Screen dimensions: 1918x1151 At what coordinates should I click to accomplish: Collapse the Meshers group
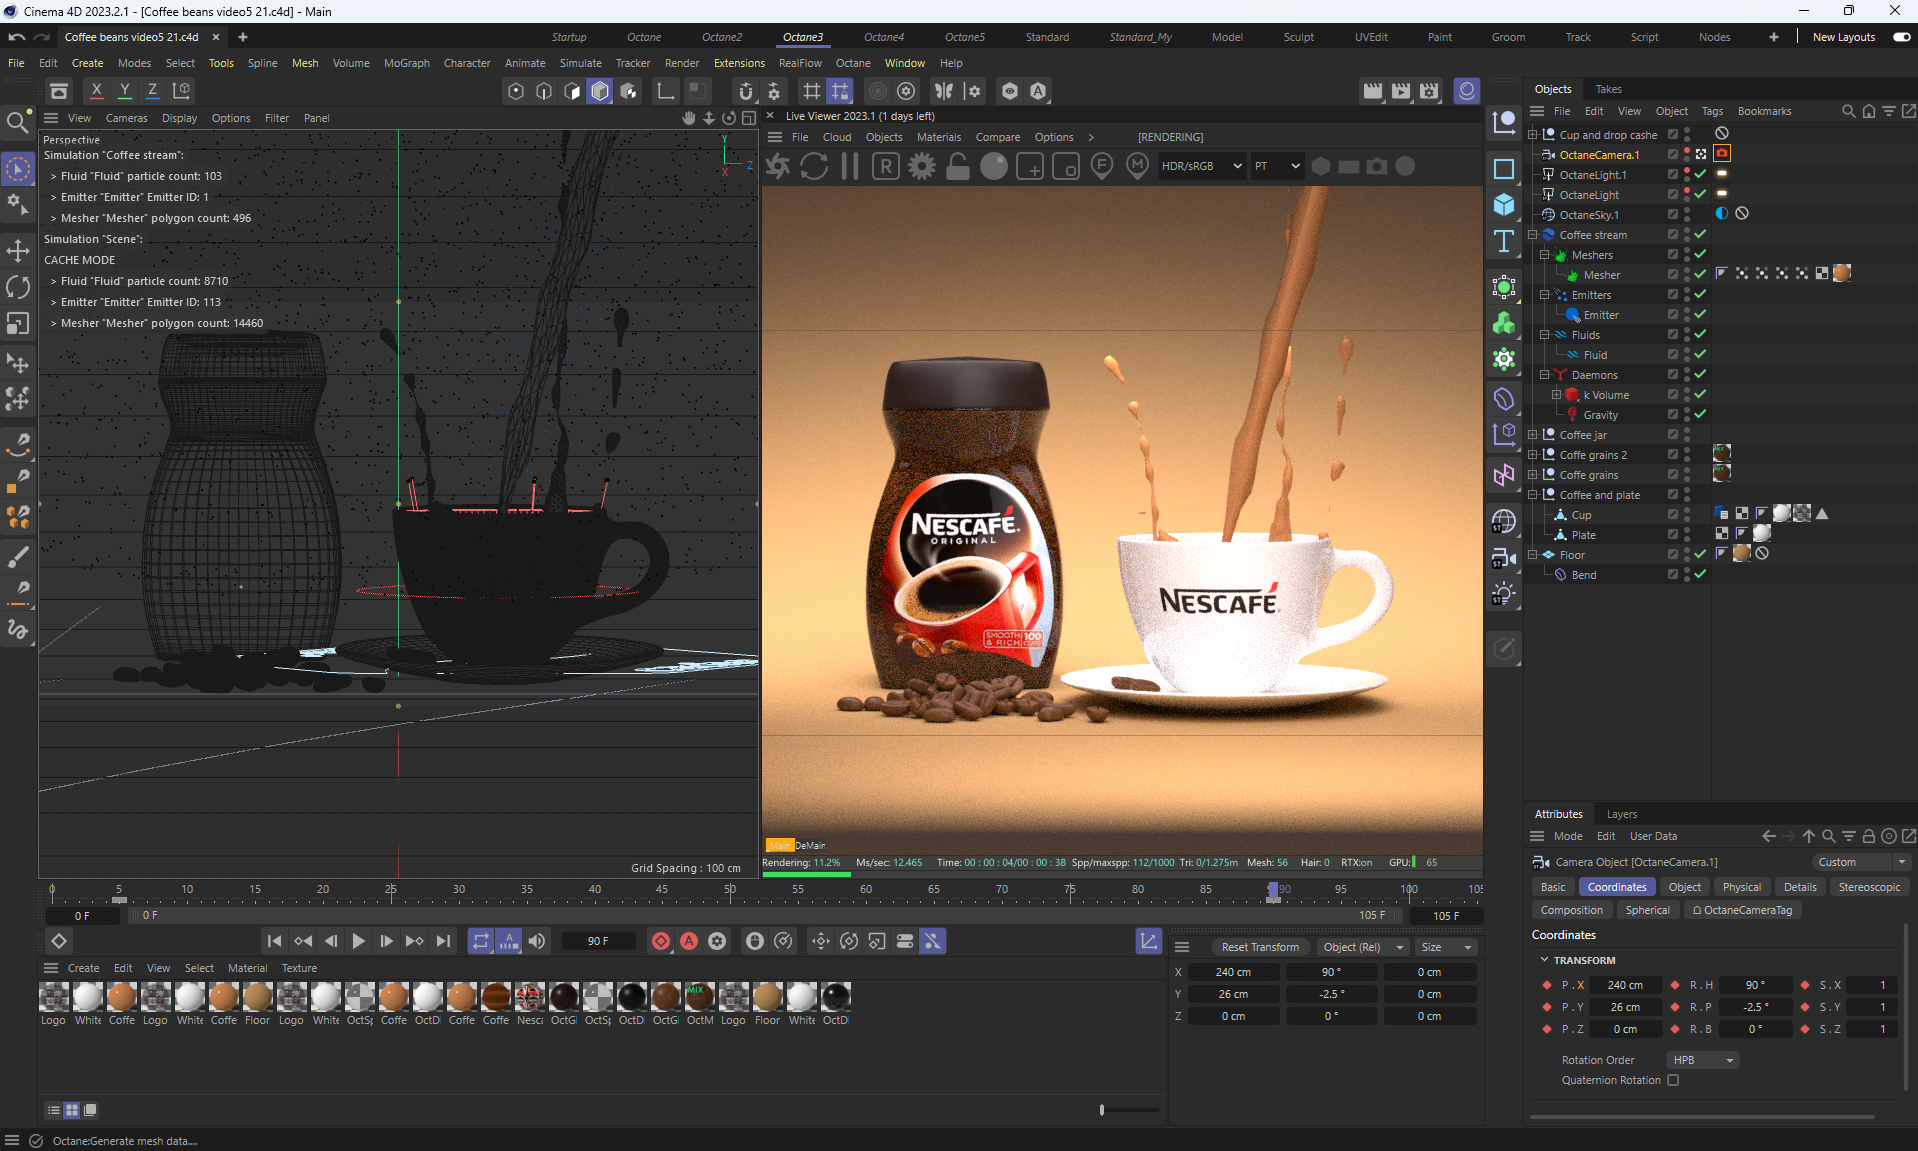(1545, 255)
